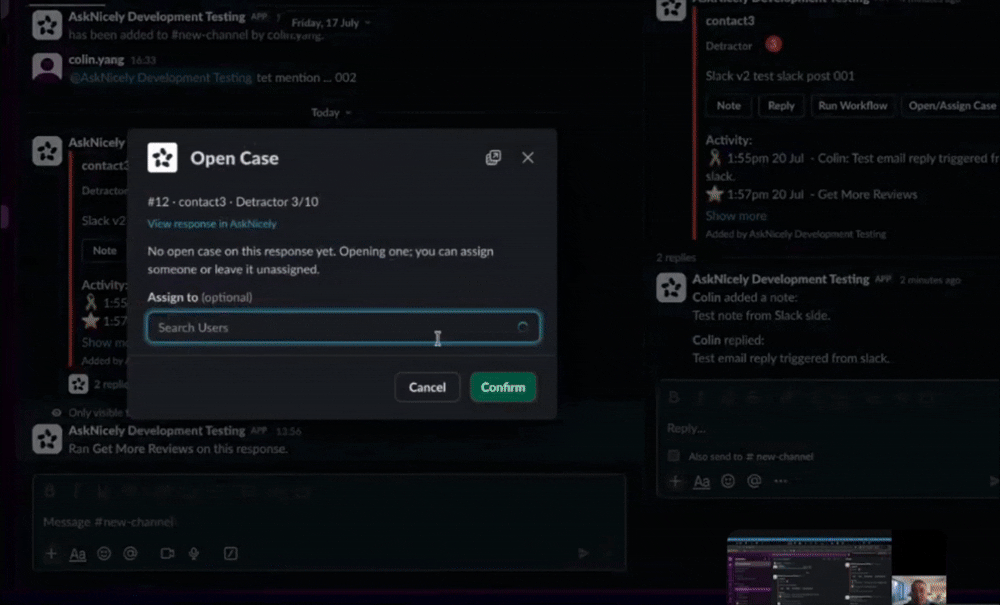Confirm opening the case
Viewport: 1000px width, 605px height.
point(503,387)
